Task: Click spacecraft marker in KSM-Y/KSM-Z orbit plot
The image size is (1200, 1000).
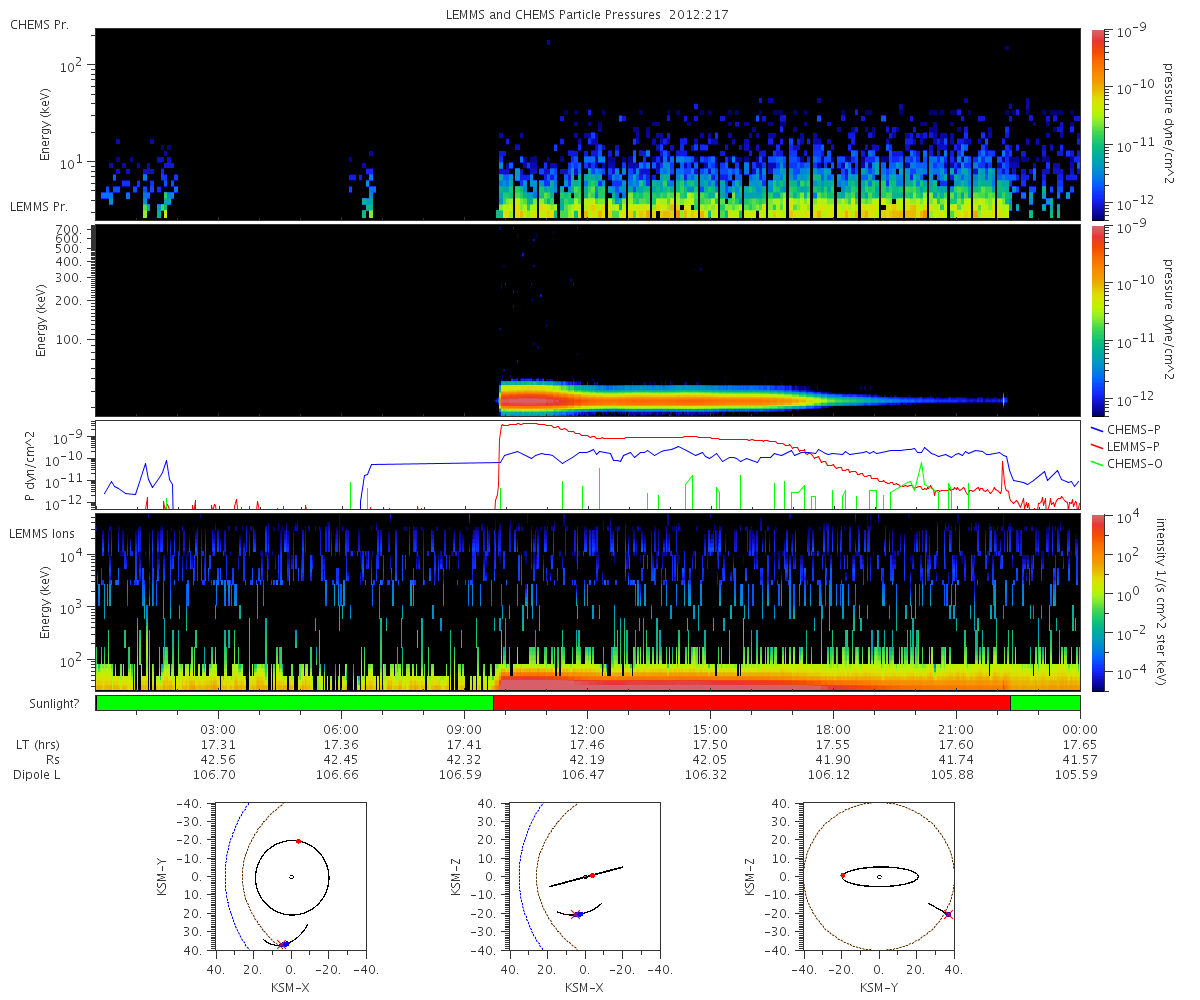Action: [x=948, y=914]
